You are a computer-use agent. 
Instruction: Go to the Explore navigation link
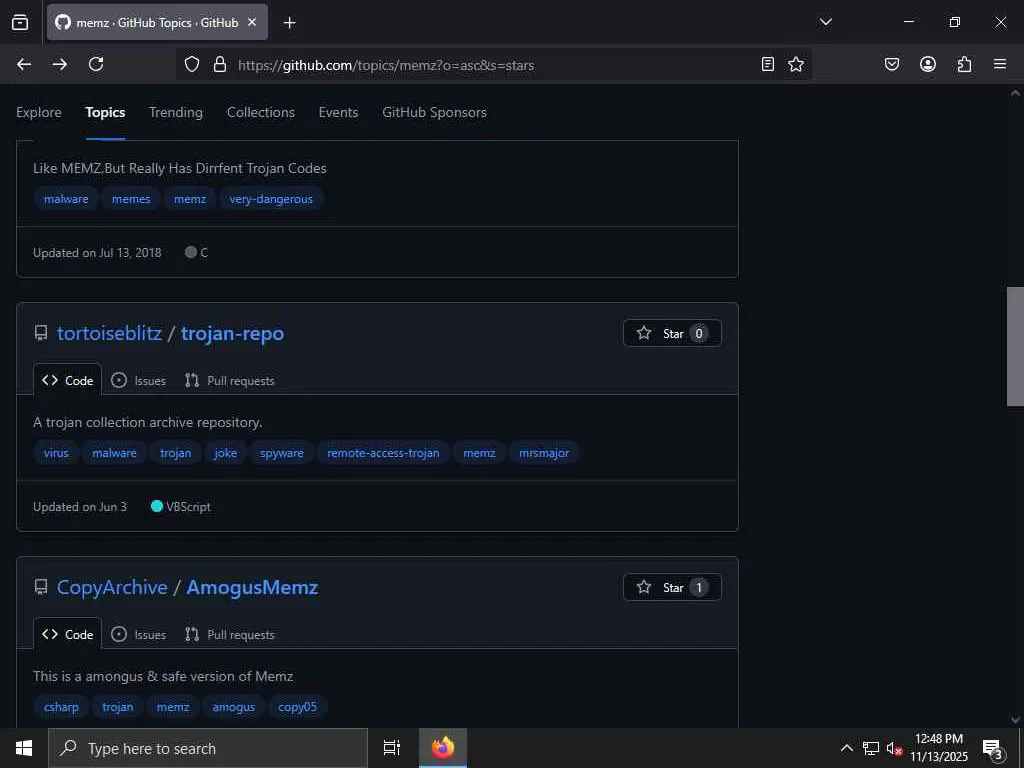39,112
